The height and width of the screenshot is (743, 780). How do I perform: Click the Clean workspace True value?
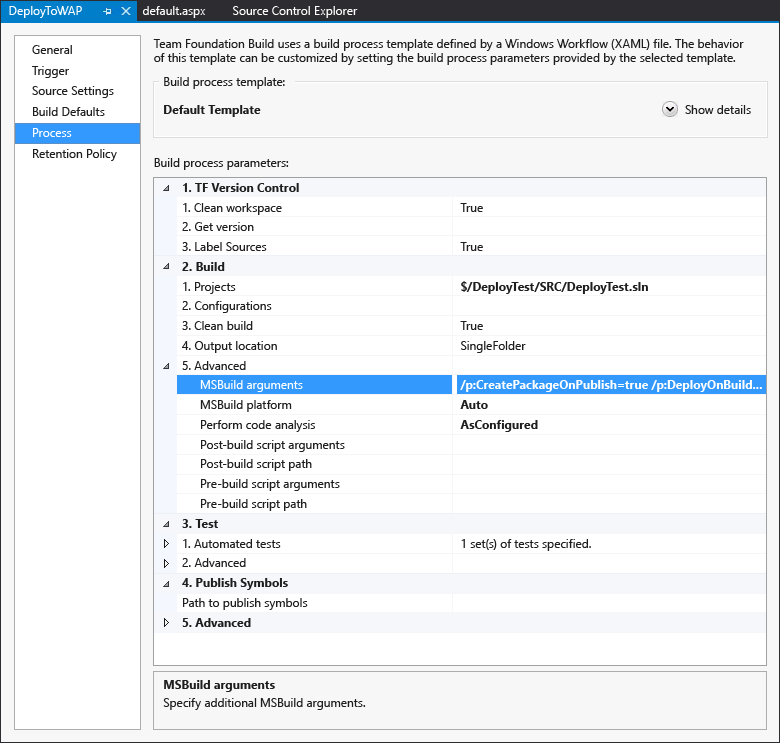point(472,208)
